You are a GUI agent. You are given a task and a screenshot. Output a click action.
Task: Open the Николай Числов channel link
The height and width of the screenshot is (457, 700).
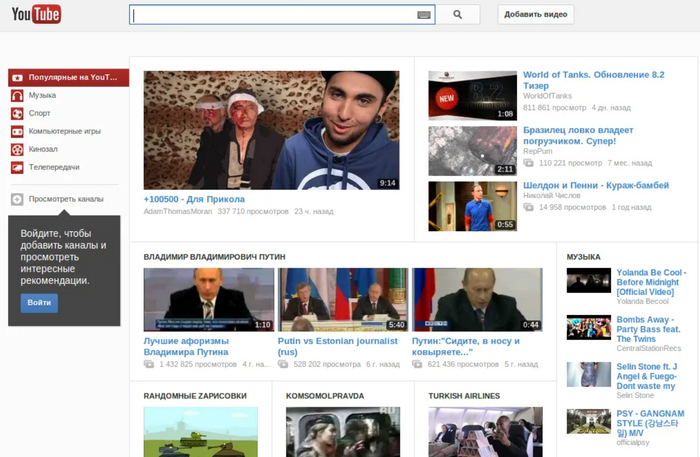[552, 195]
